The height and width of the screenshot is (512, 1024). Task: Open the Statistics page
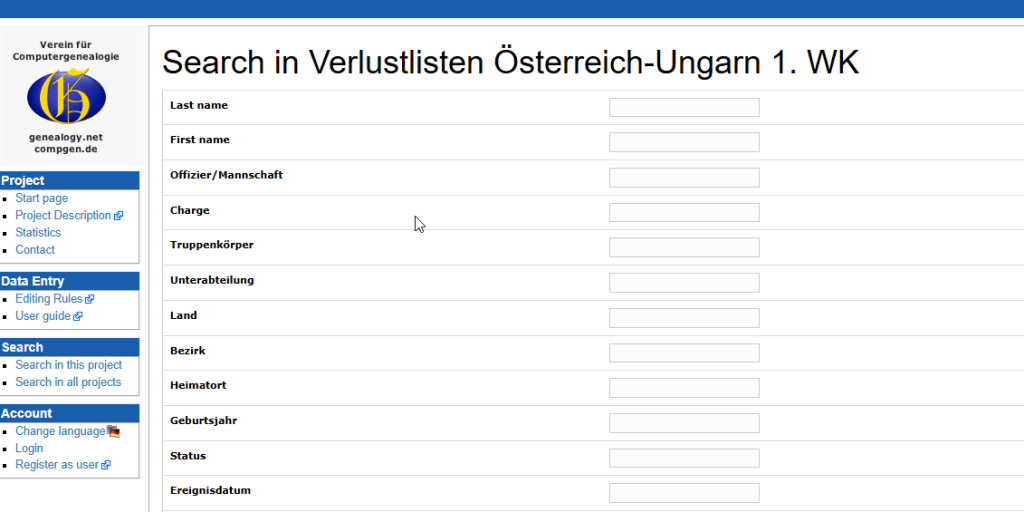[x=38, y=232]
